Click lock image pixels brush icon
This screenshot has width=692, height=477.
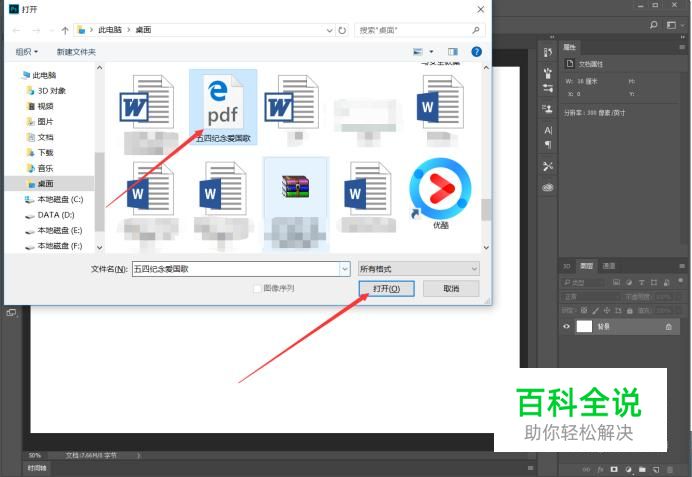(595, 311)
